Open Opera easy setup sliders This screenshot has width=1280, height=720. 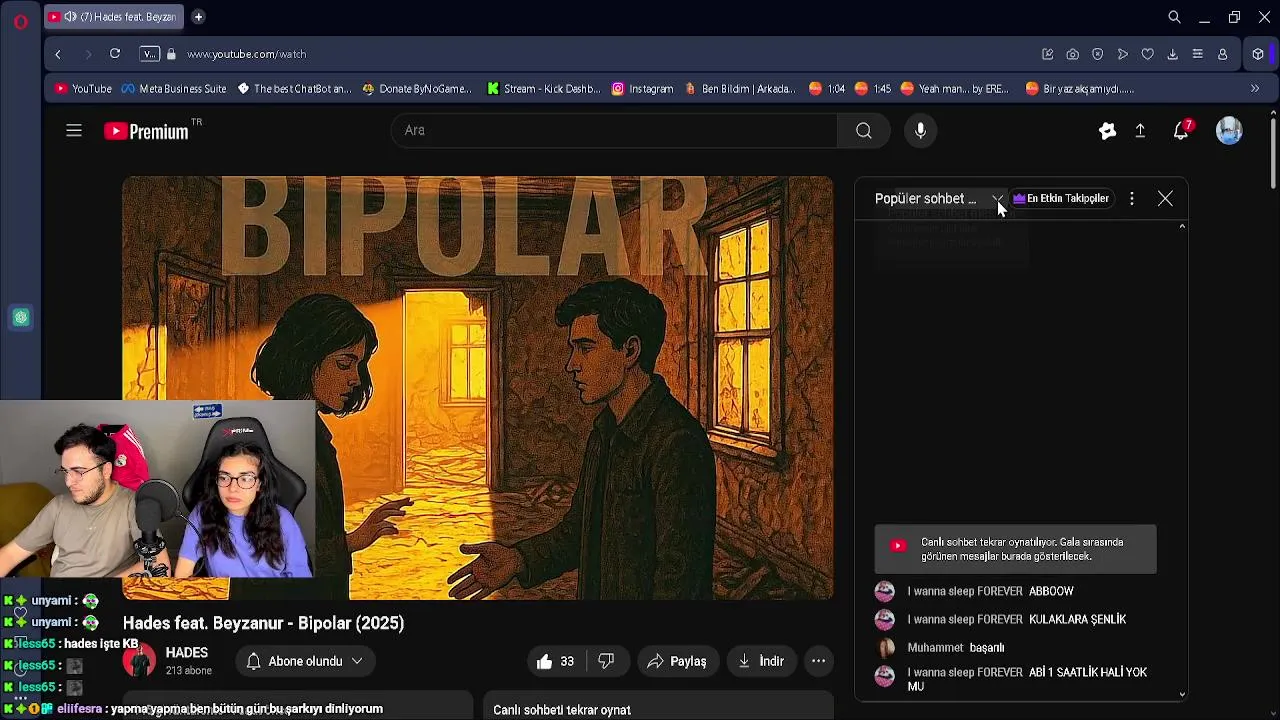[1197, 54]
